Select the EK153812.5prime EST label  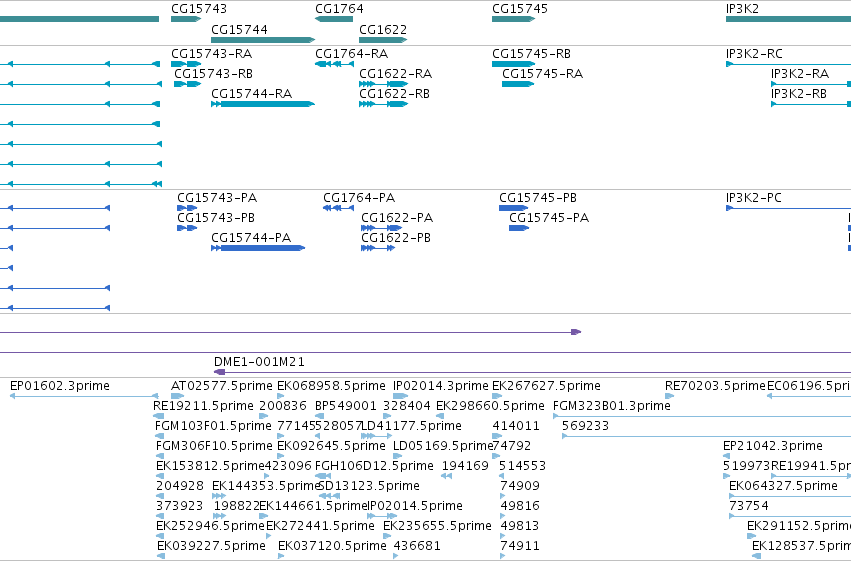coord(210,466)
